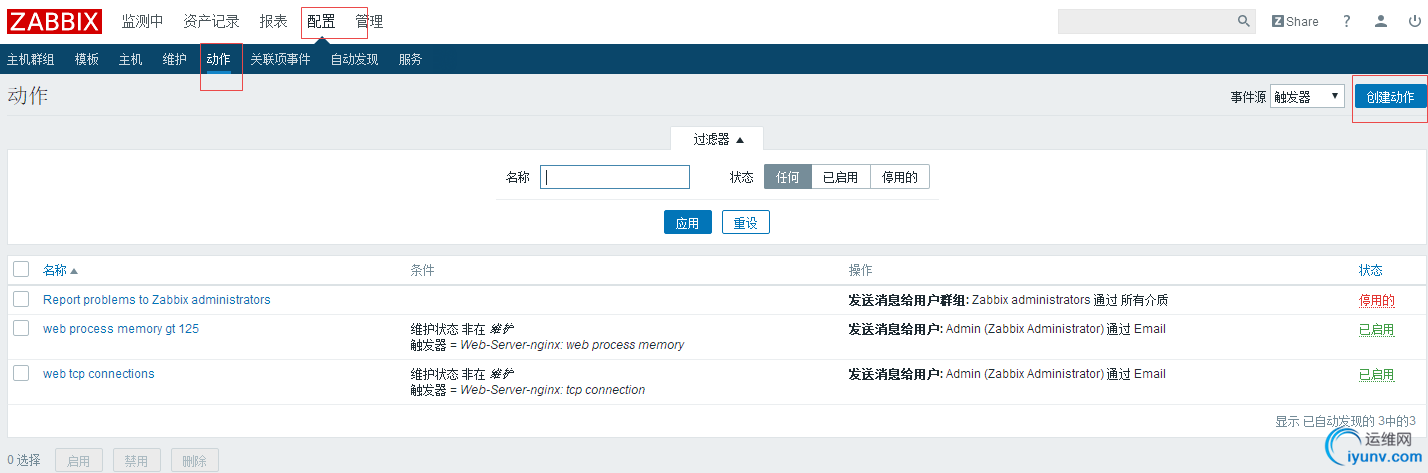The height and width of the screenshot is (473, 1428).
Task: Click the ZABBIX logo
Action: tap(55, 21)
